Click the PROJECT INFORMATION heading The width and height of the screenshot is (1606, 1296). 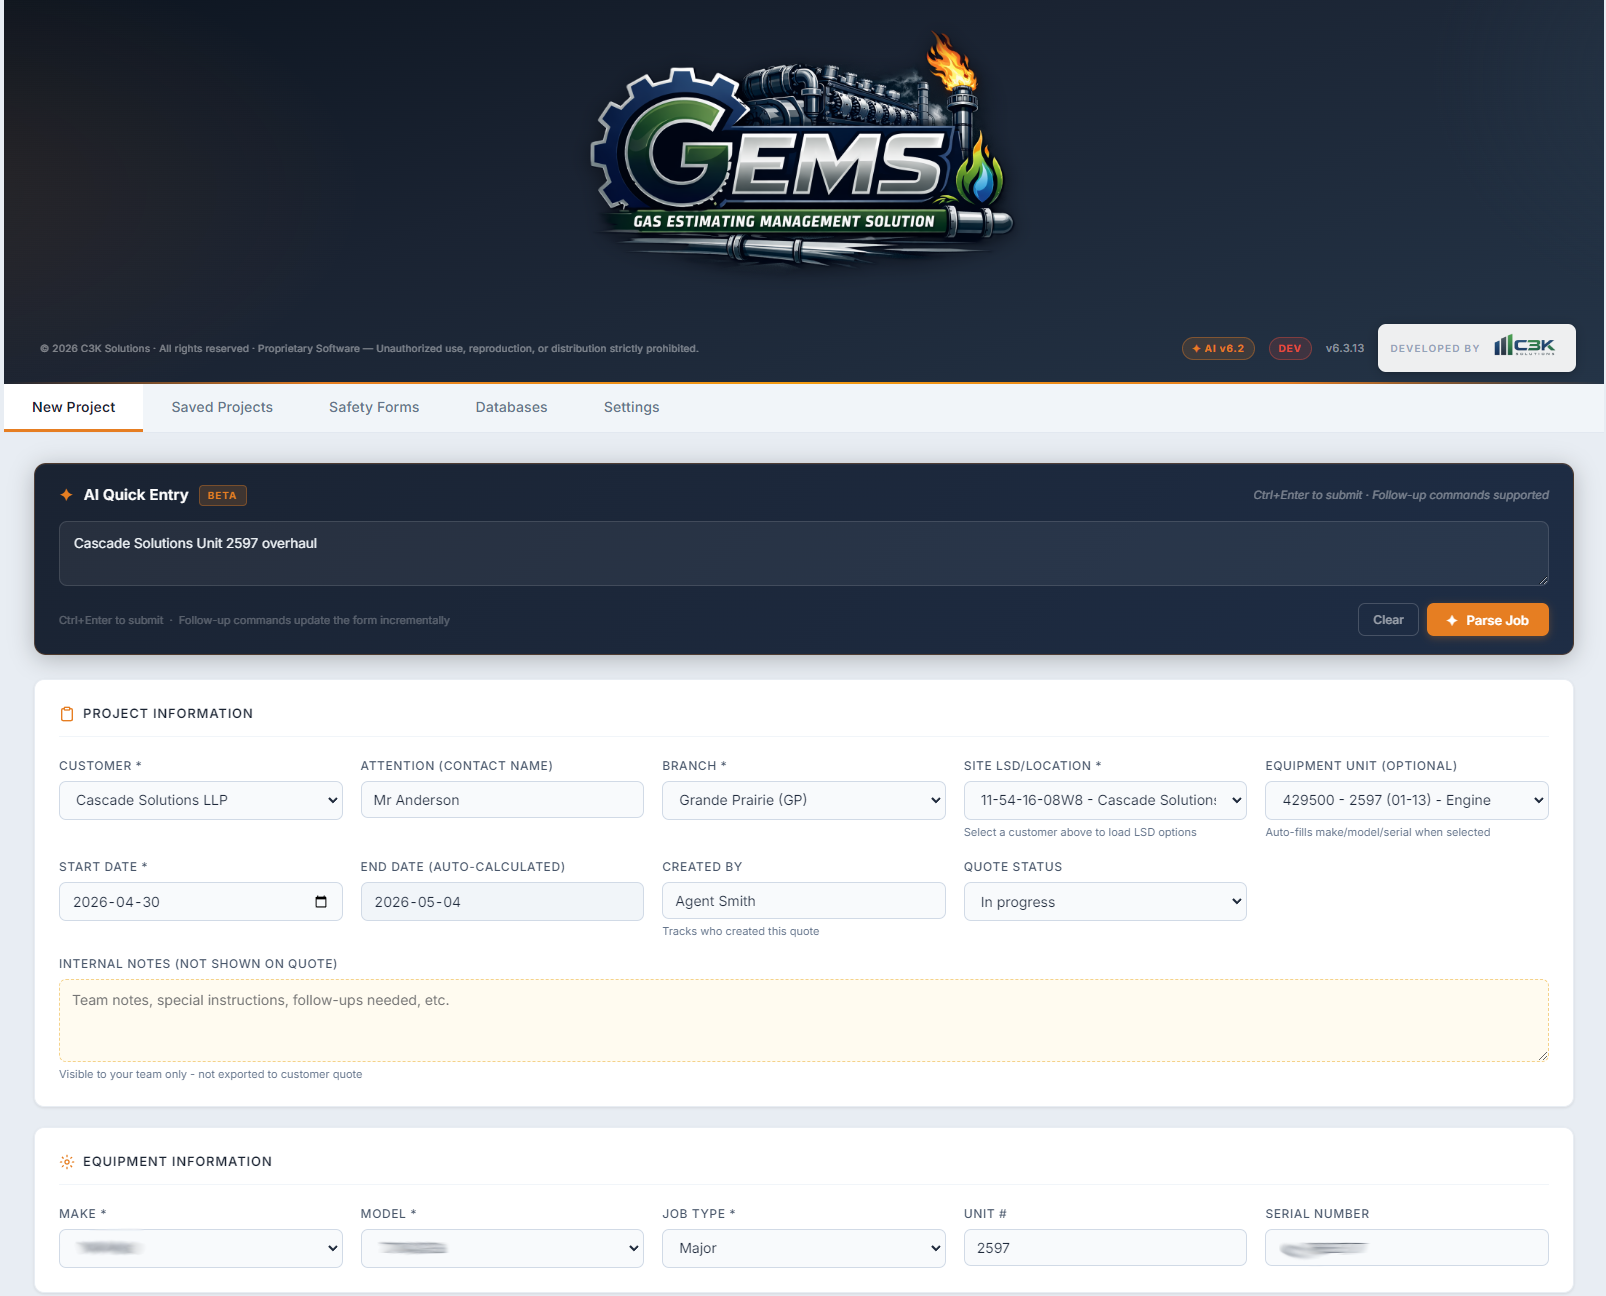(168, 714)
